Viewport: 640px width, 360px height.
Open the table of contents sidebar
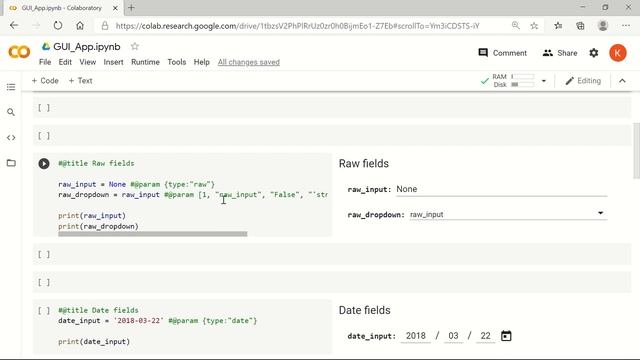point(11,87)
